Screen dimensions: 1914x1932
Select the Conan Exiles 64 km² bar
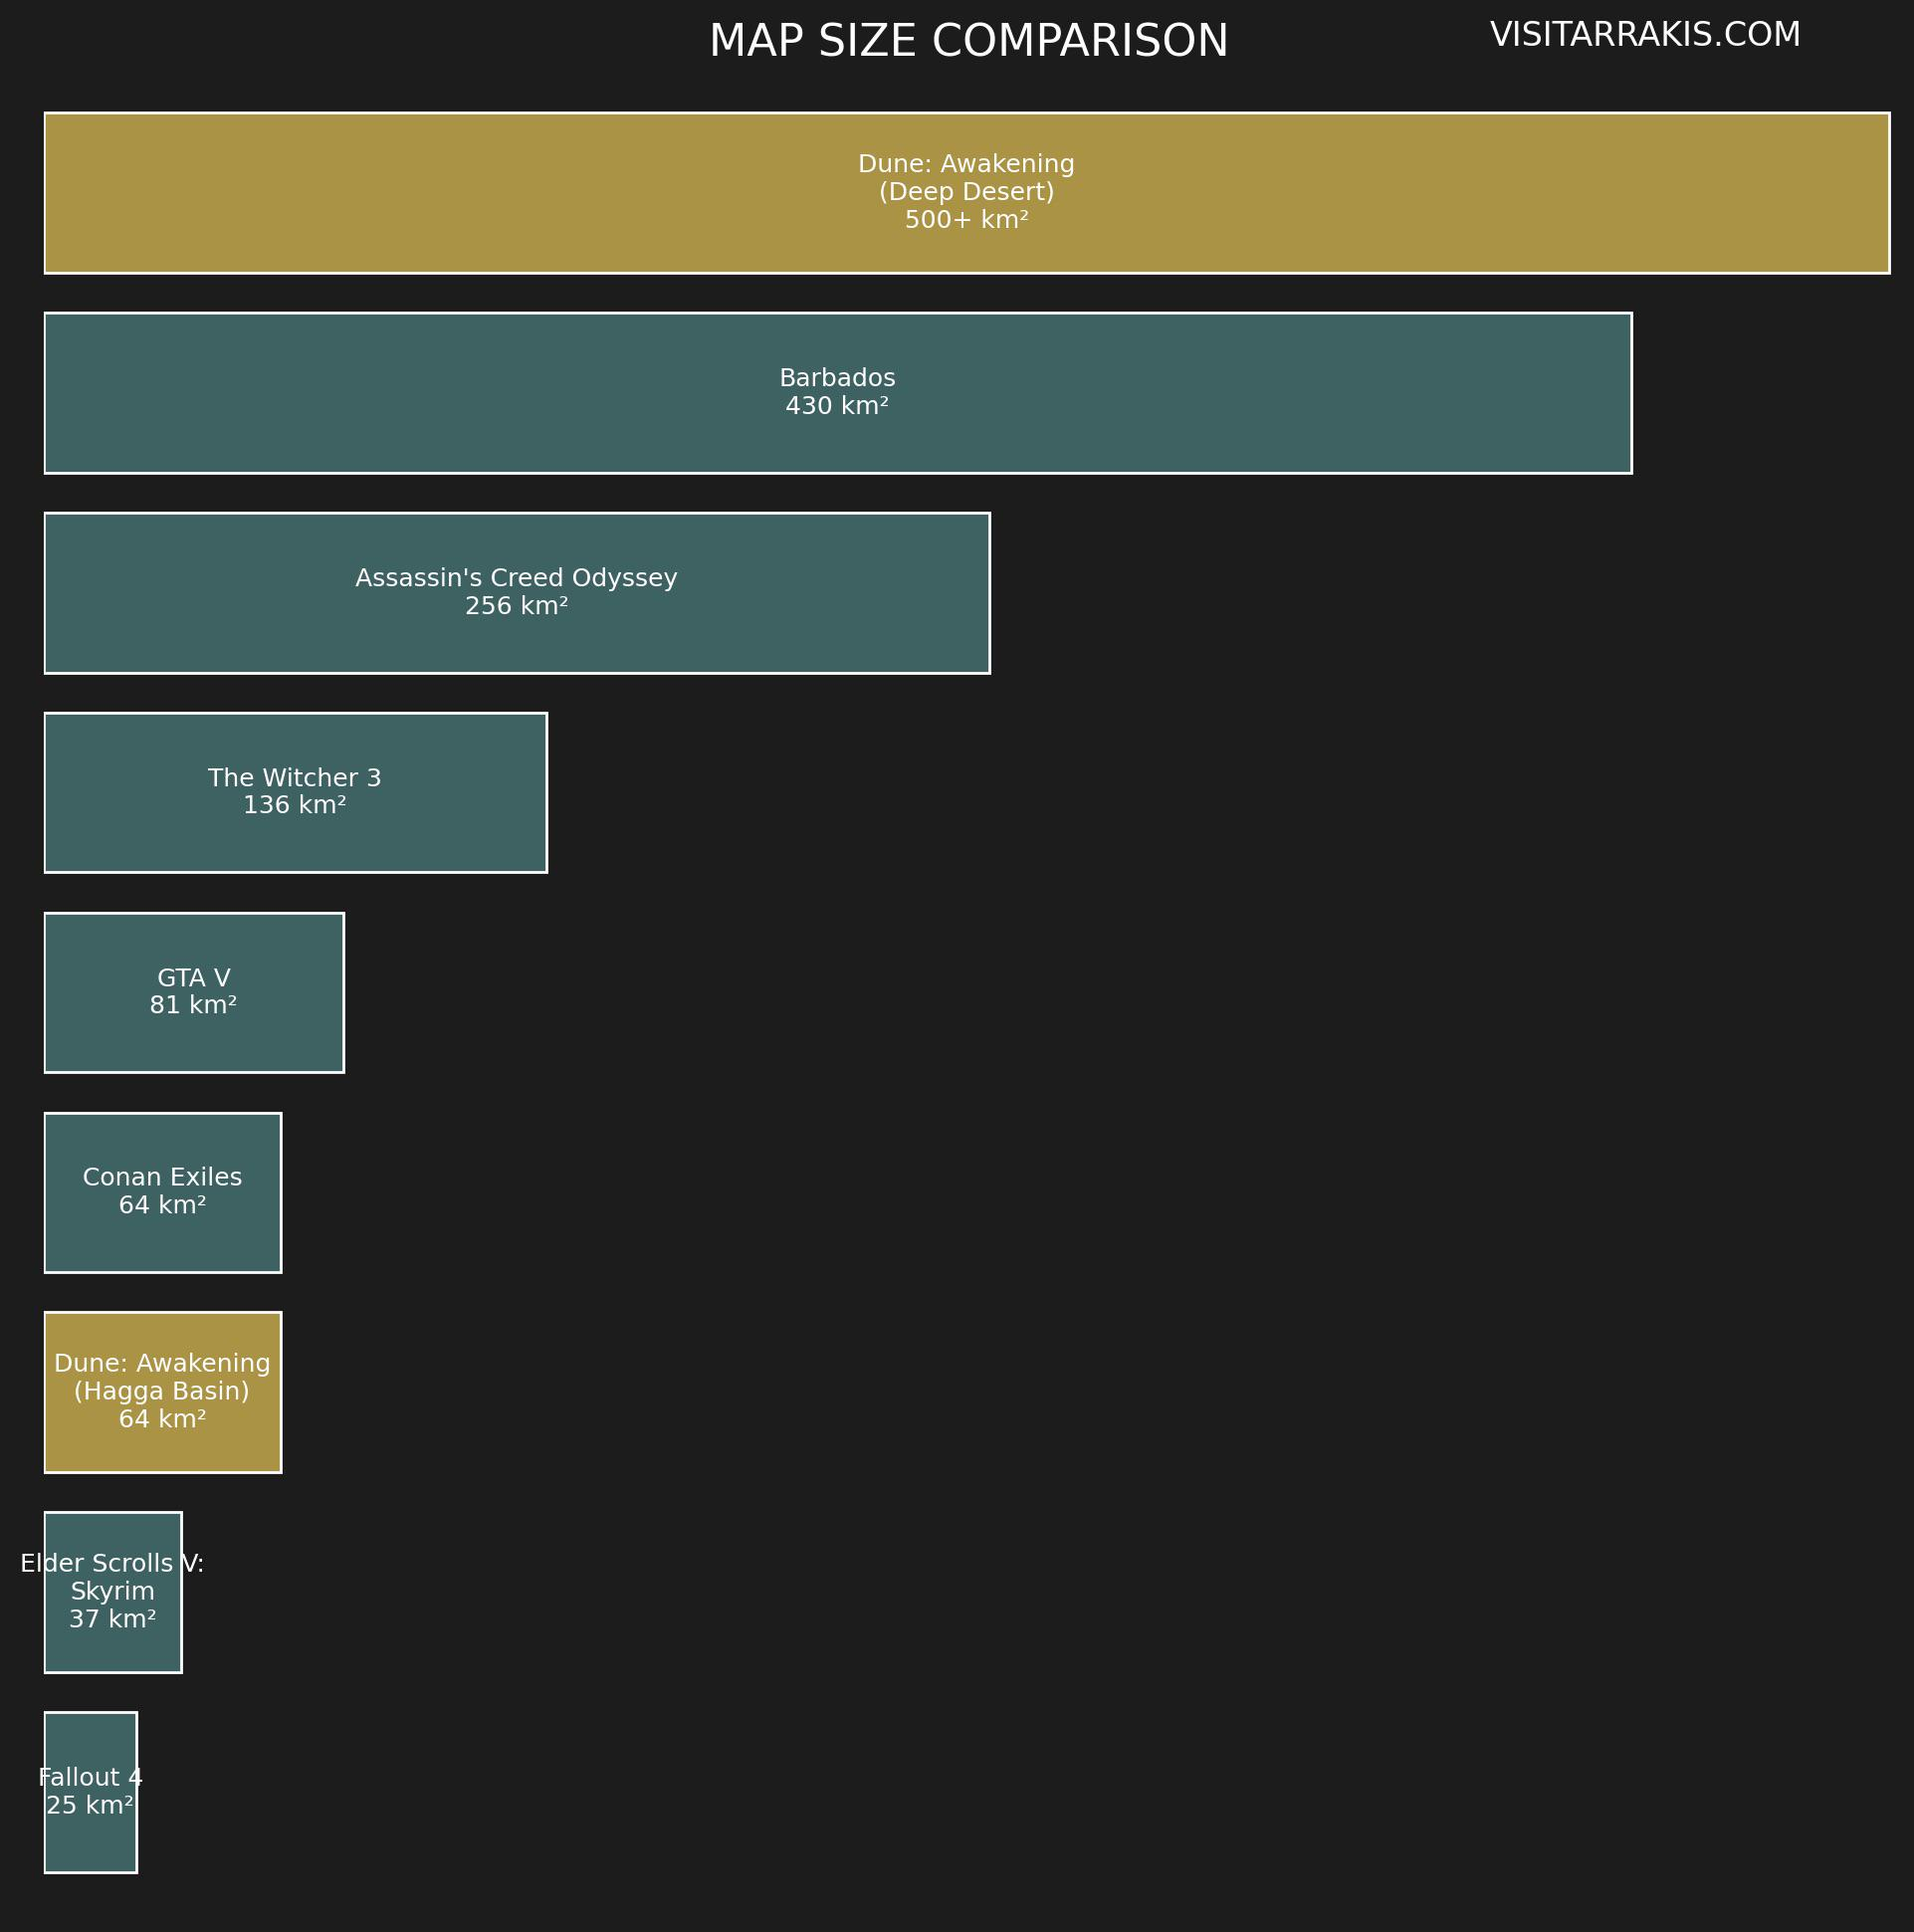pyautogui.click(x=163, y=1193)
